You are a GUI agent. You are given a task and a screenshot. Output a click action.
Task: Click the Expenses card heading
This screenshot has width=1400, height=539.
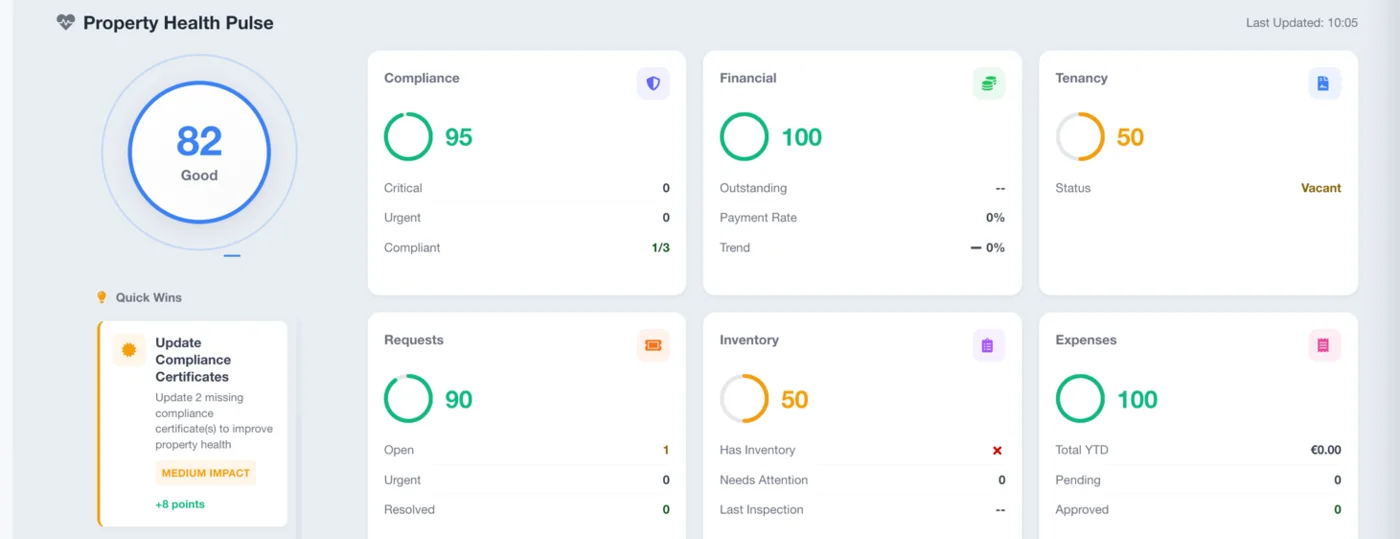point(1086,340)
